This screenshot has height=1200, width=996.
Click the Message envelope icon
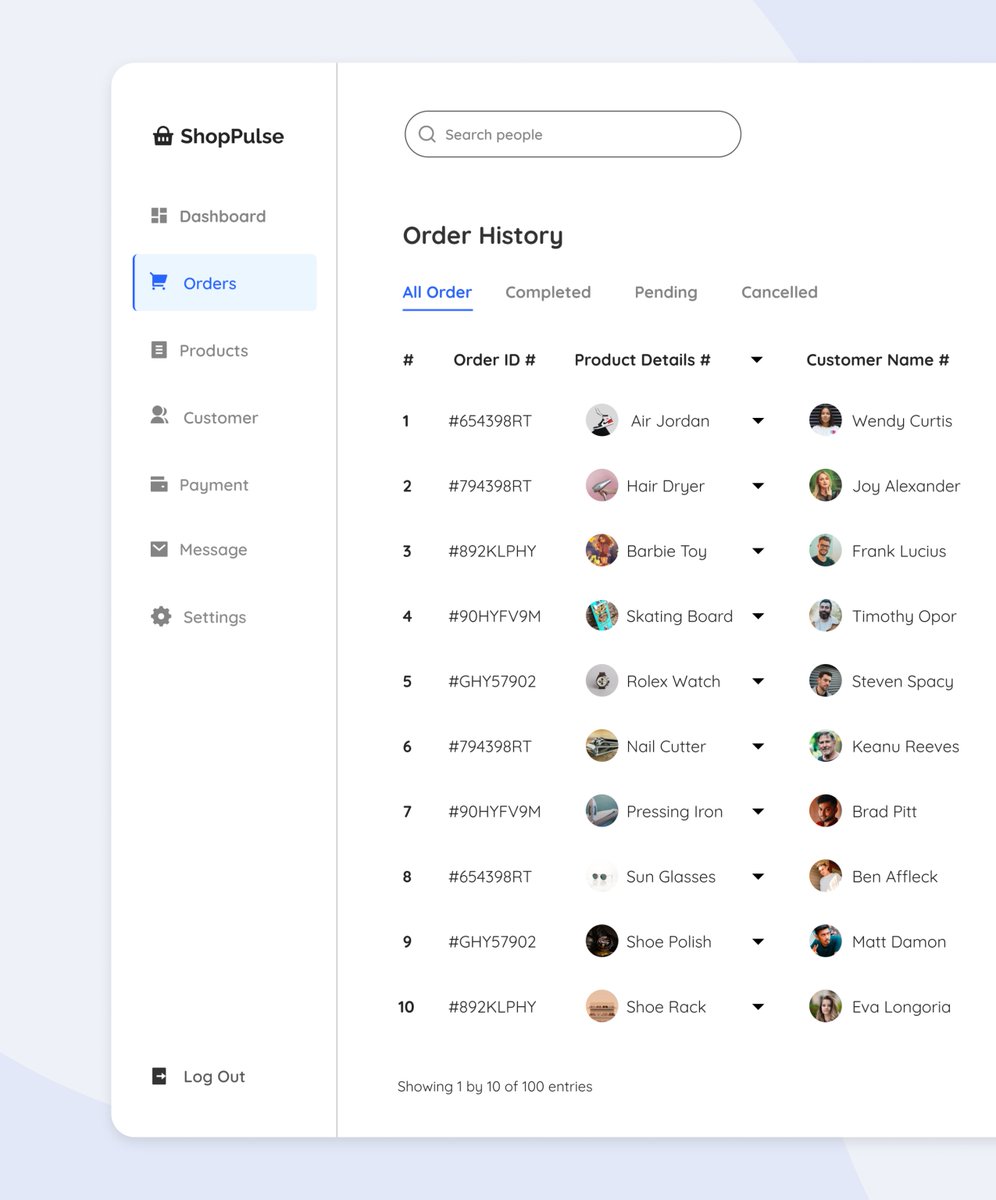tap(159, 549)
